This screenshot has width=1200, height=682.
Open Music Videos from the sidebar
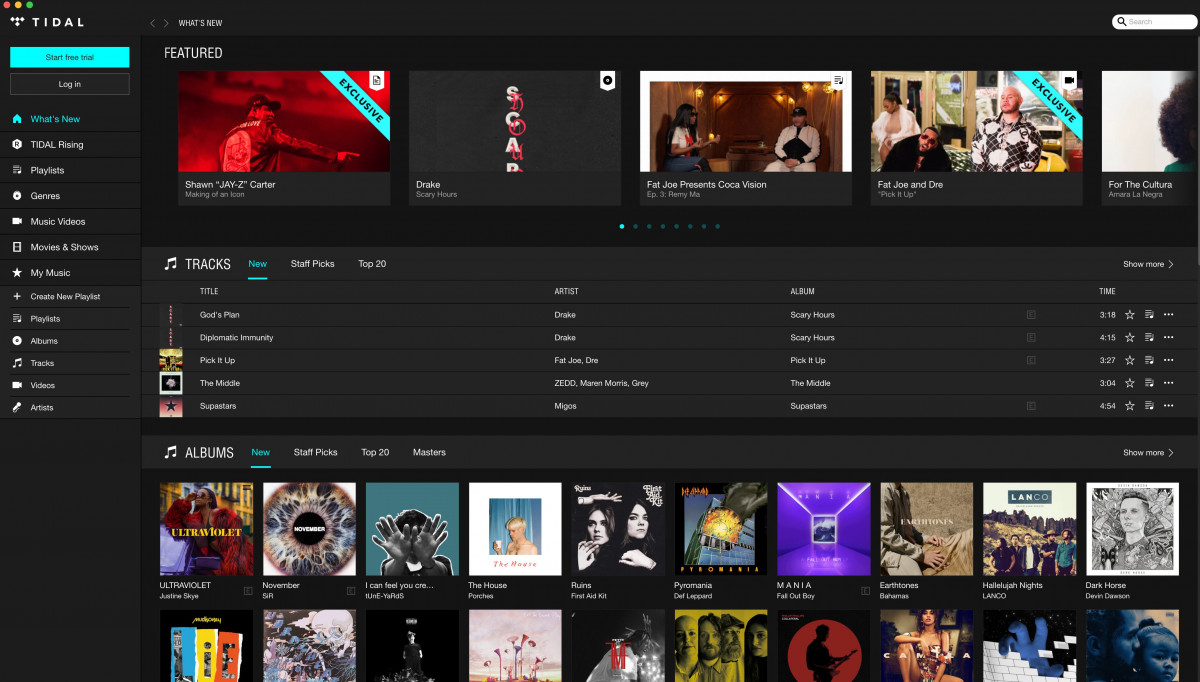[58, 222]
